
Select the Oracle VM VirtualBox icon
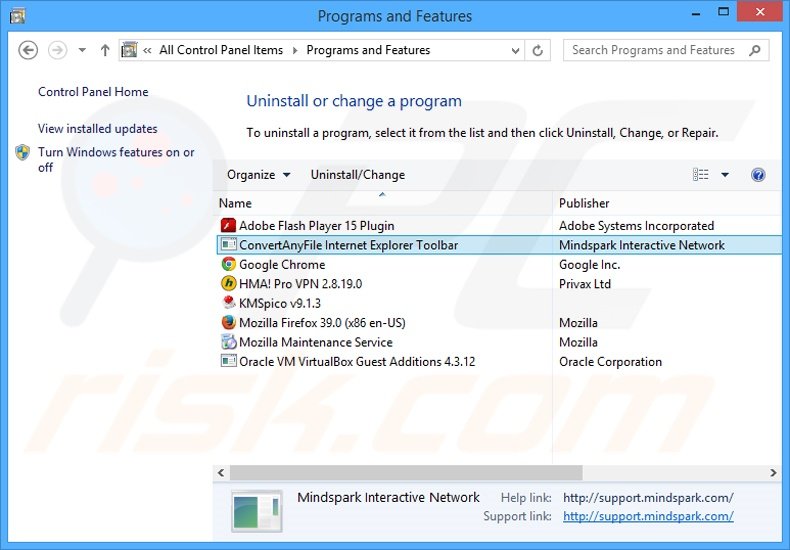228,361
